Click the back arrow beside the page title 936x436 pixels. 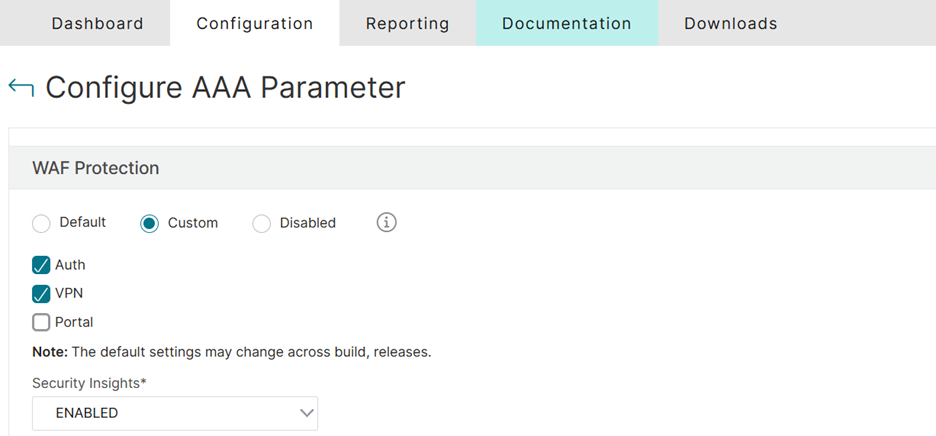click(20, 87)
